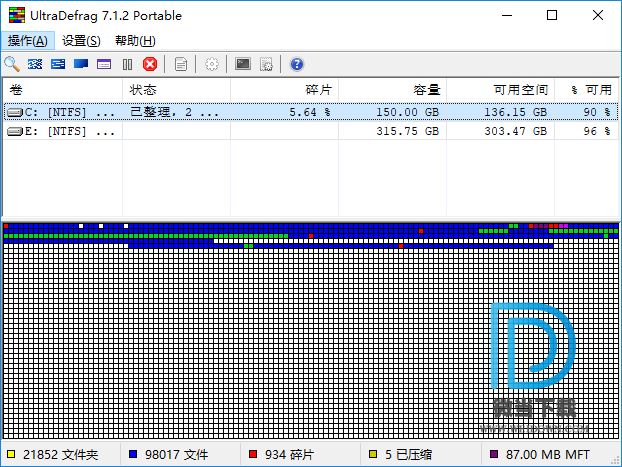Click the window resize grip in the status bar

[x=616, y=460]
